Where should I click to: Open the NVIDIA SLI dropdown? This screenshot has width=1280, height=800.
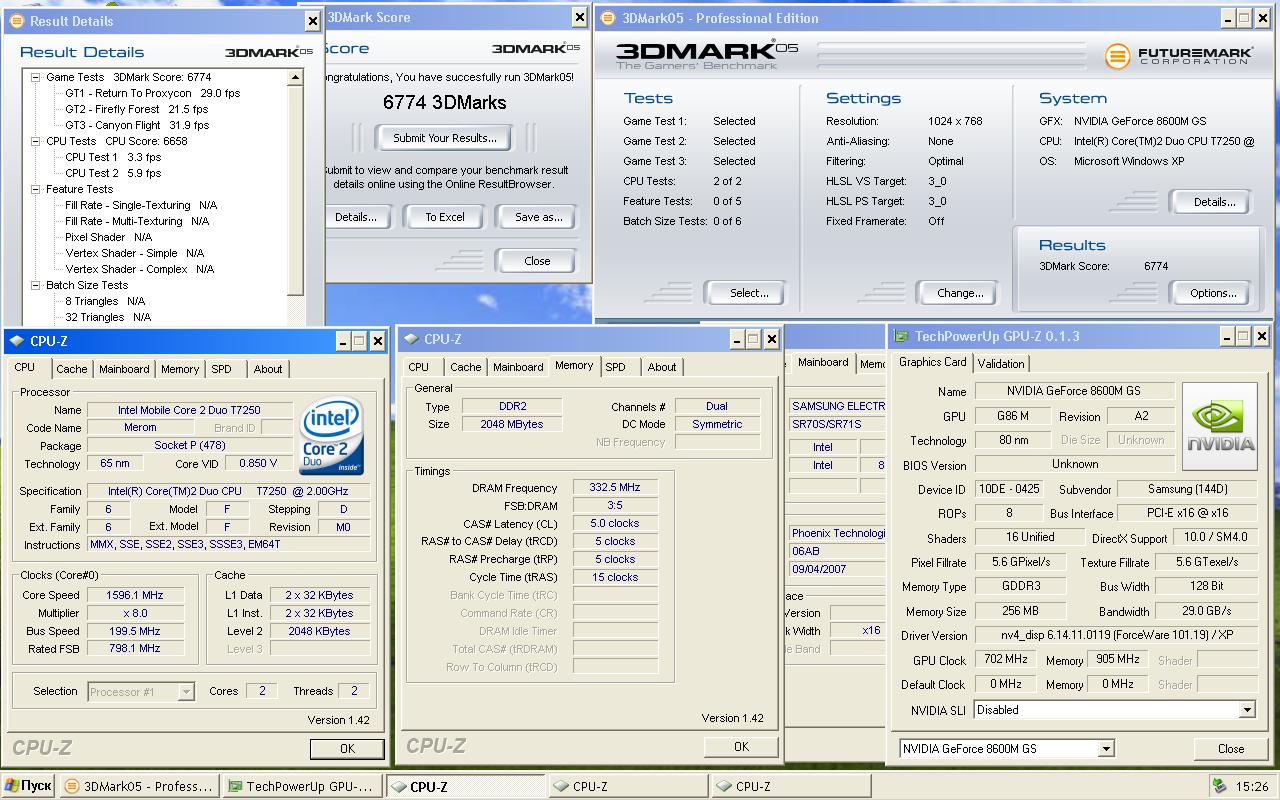pos(1247,710)
